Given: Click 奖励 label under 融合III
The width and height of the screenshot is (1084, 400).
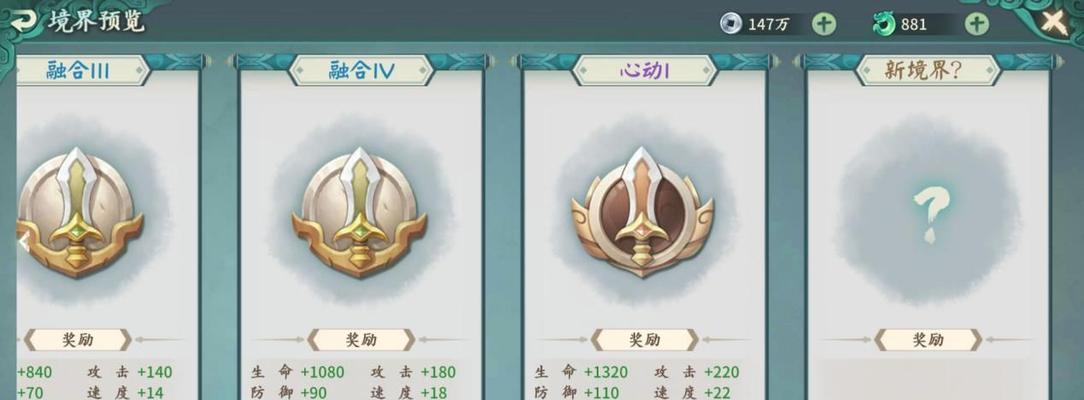Looking at the screenshot, I should tap(77, 339).
